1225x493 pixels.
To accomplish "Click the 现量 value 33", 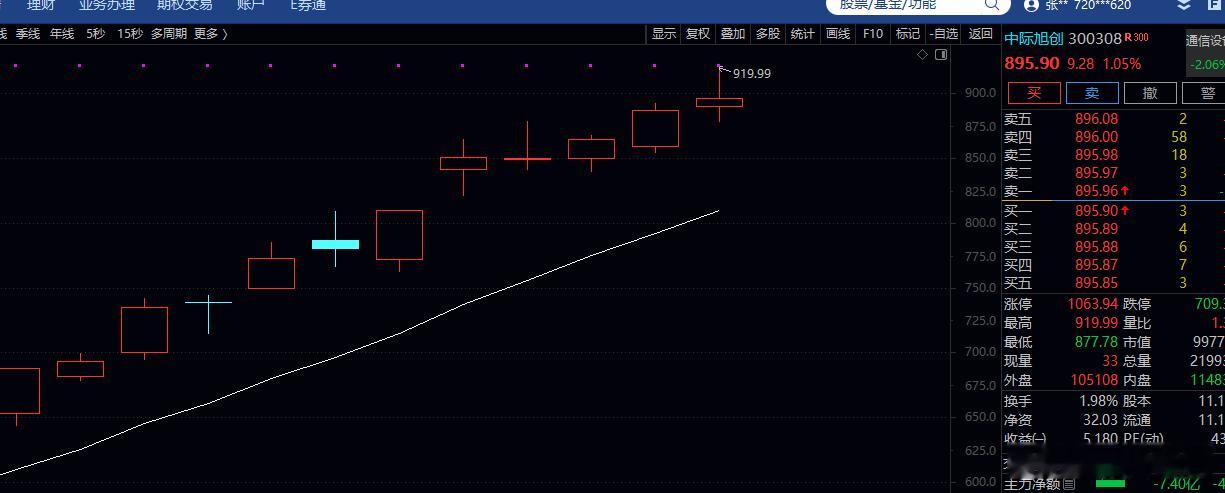I will [1110, 361].
